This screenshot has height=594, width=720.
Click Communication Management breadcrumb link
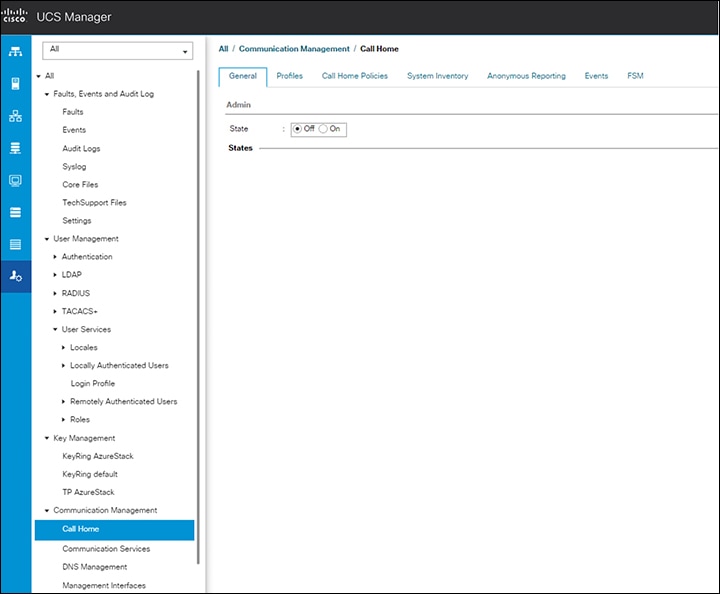294,49
